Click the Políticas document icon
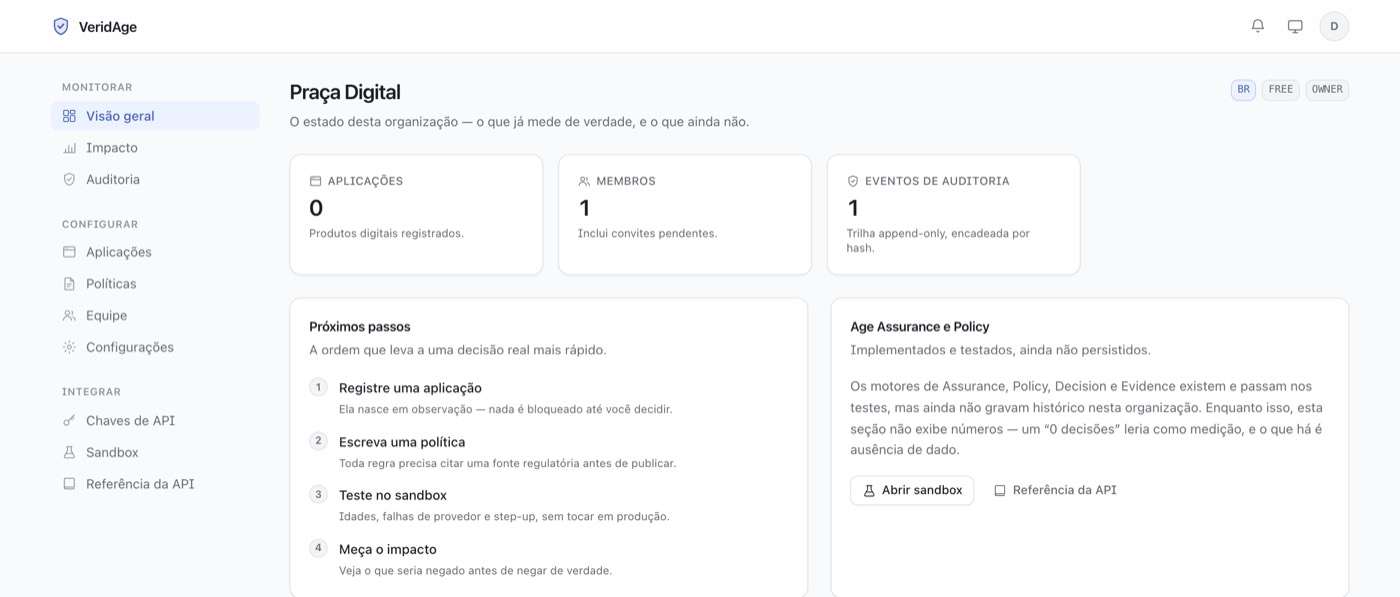 [x=69, y=284]
